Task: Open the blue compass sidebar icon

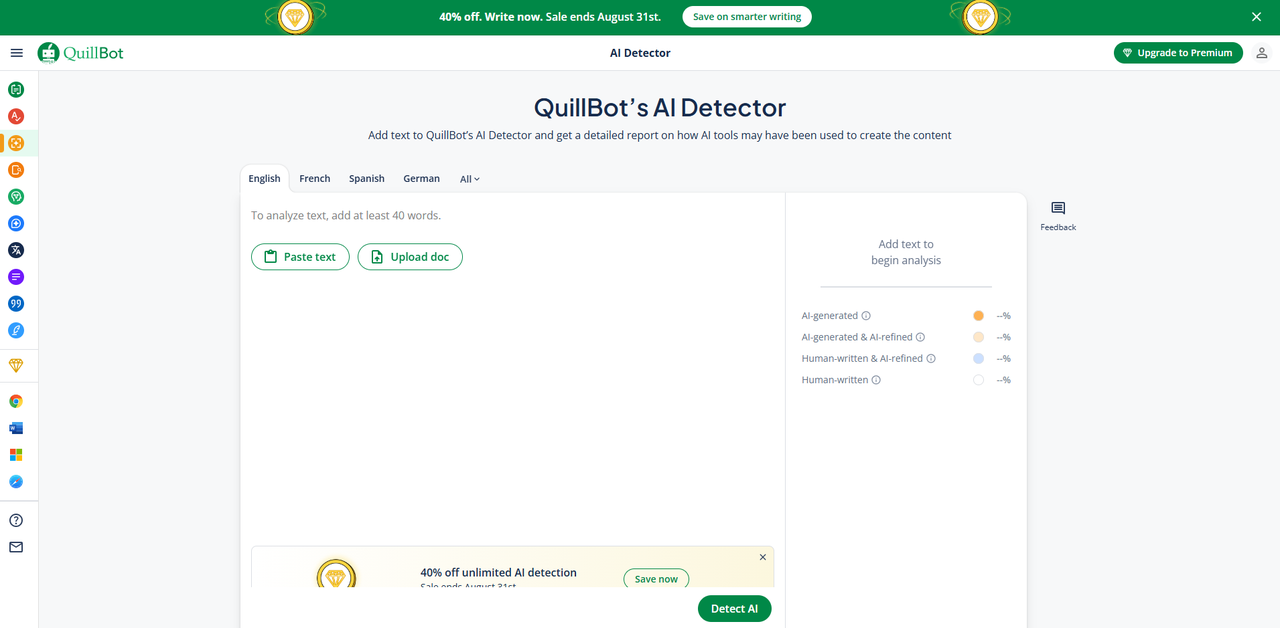Action: [x=16, y=482]
